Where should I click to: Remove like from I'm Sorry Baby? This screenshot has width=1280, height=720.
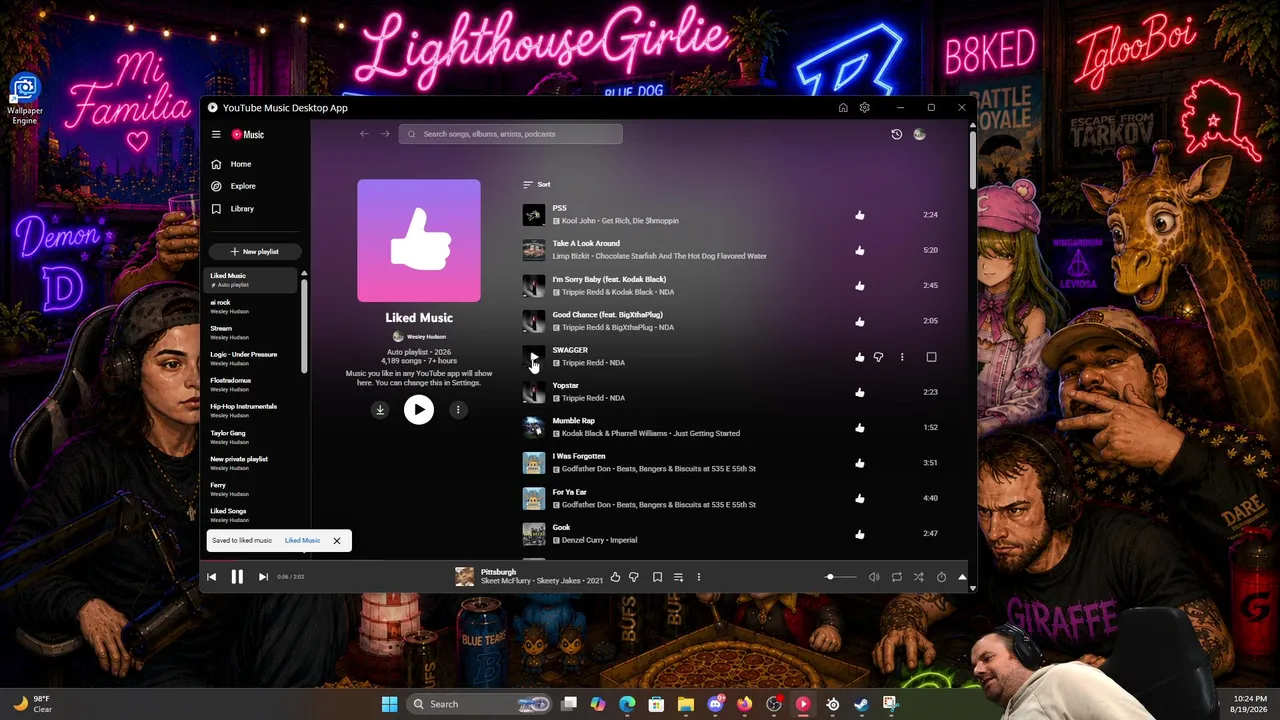point(860,286)
